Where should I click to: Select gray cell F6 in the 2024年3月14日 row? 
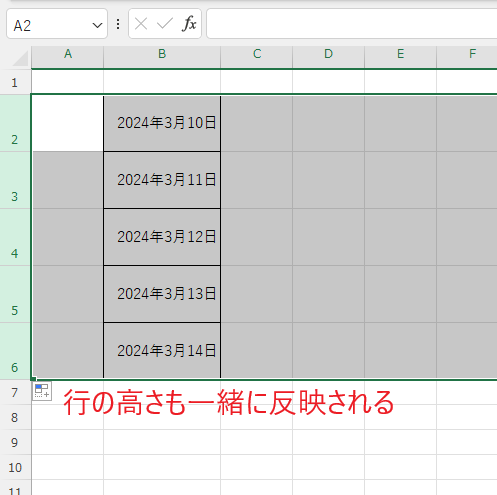467,351
